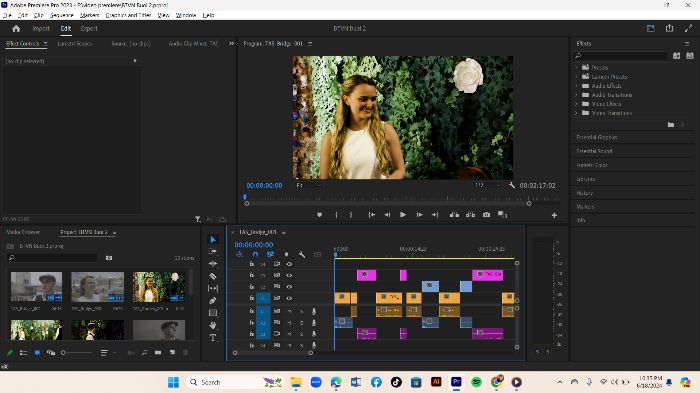
Task: Open Program Monitor wrench settings
Action: click(512, 185)
